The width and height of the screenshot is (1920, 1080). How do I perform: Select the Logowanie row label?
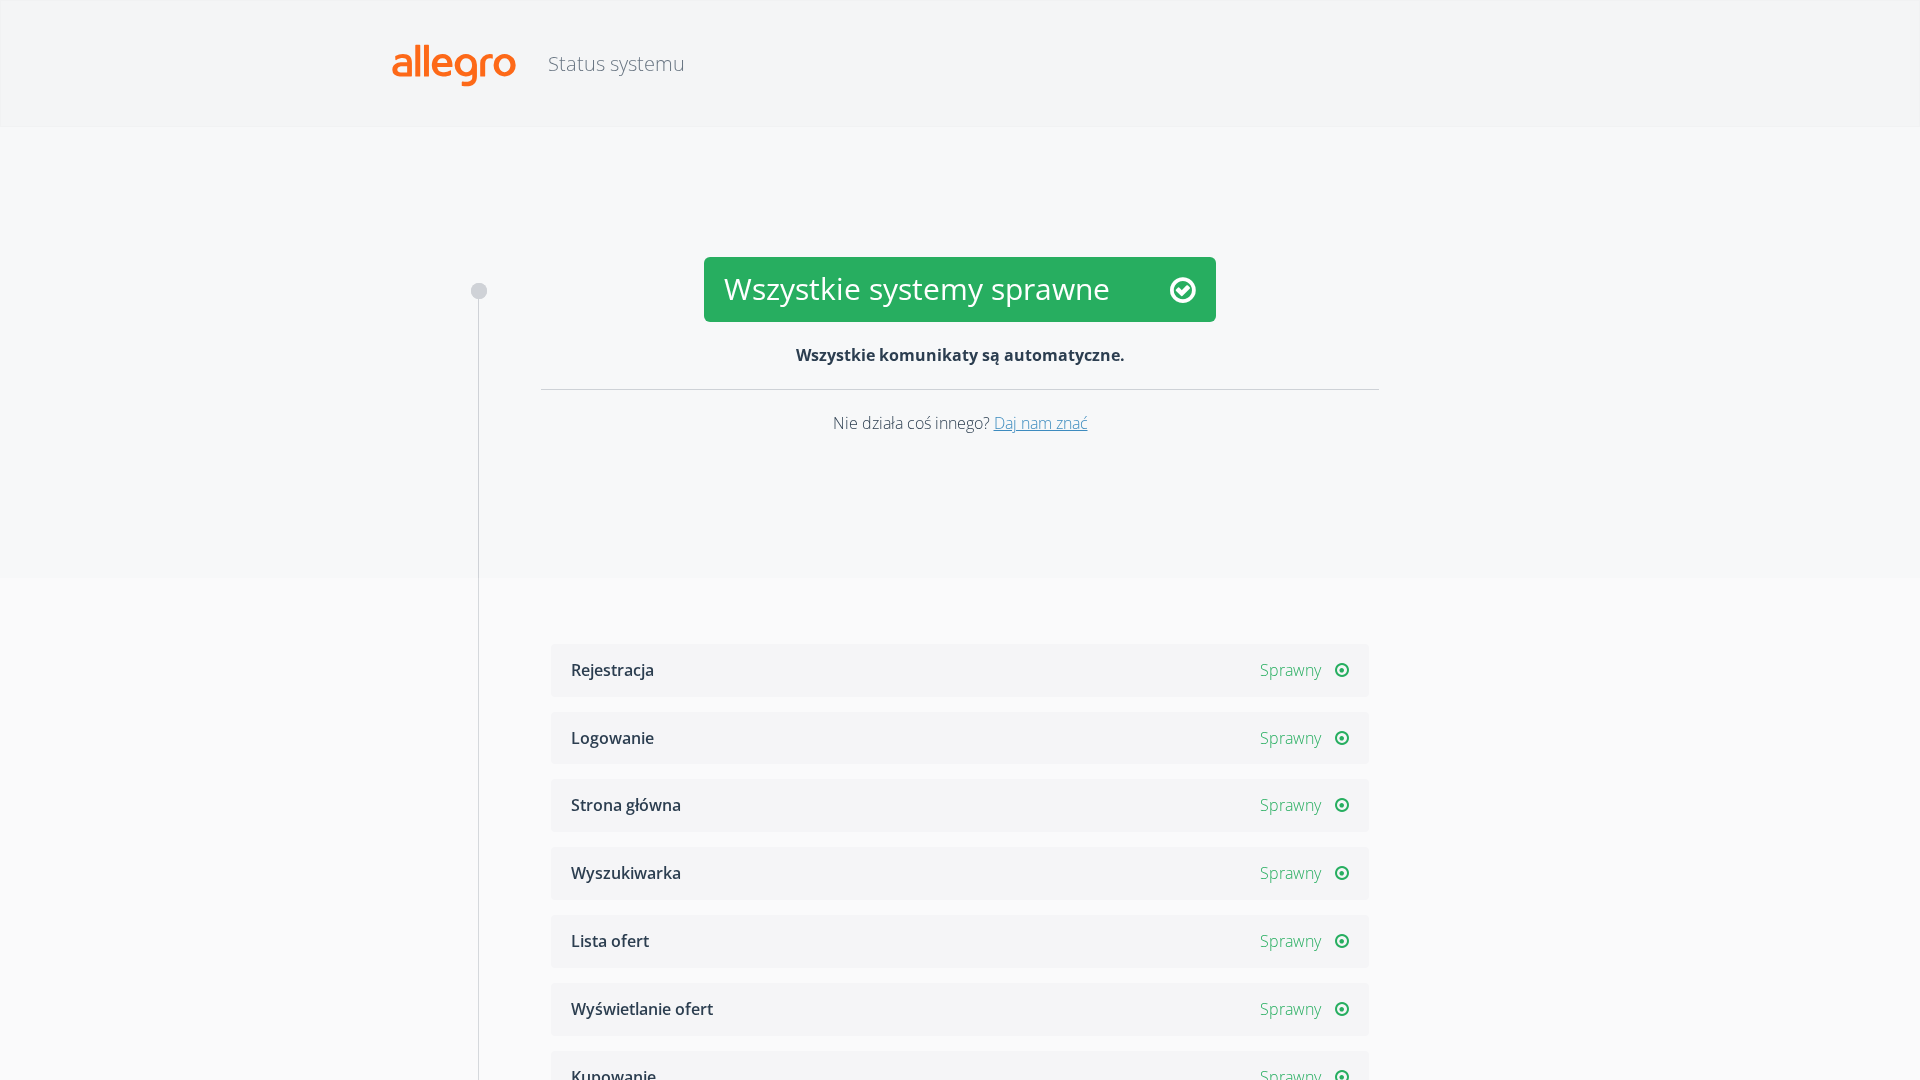click(x=612, y=738)
